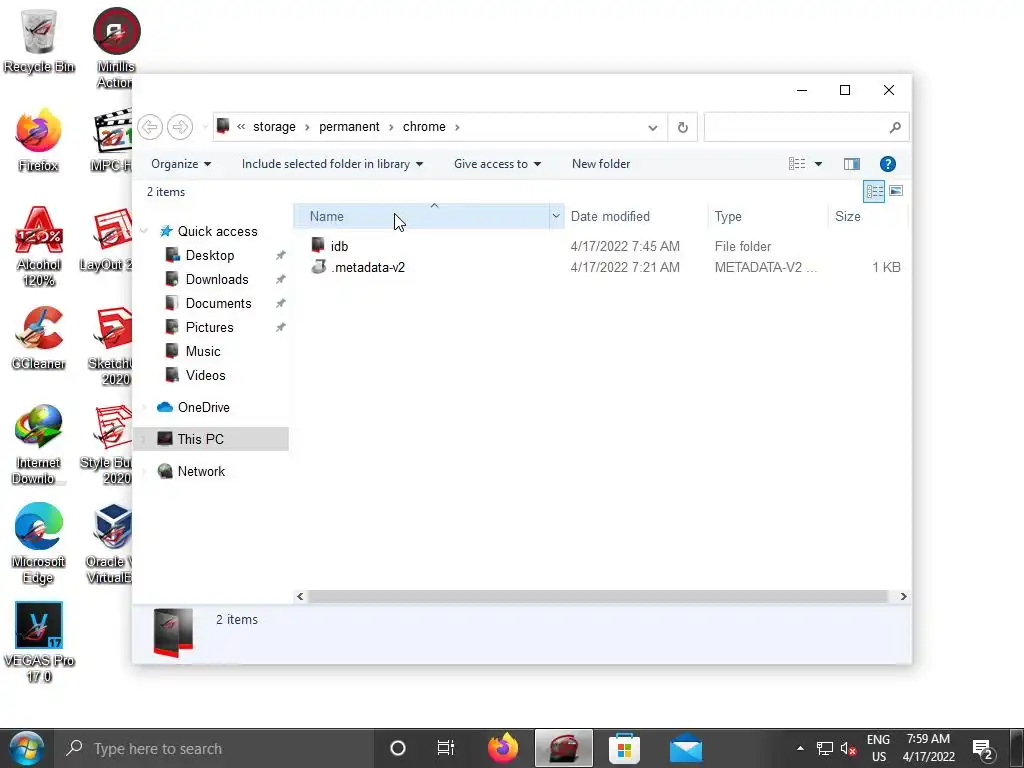Click the horizontal scrollbar right arrow

[903, 596]
